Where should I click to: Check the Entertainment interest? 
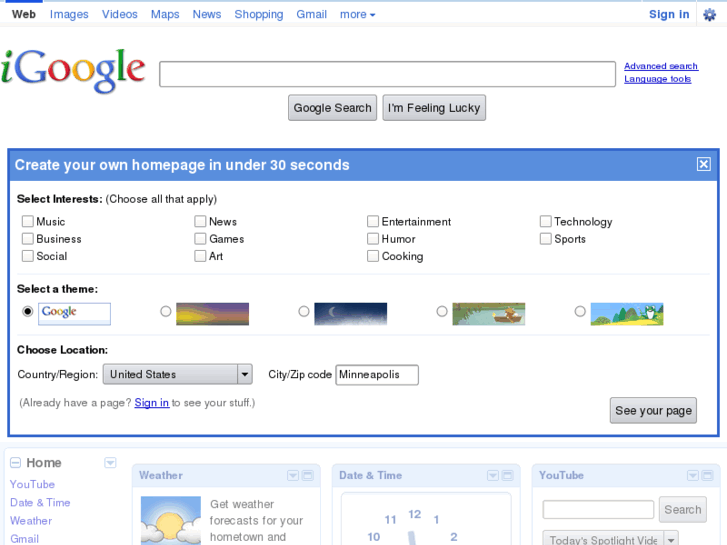pos(373,221)
